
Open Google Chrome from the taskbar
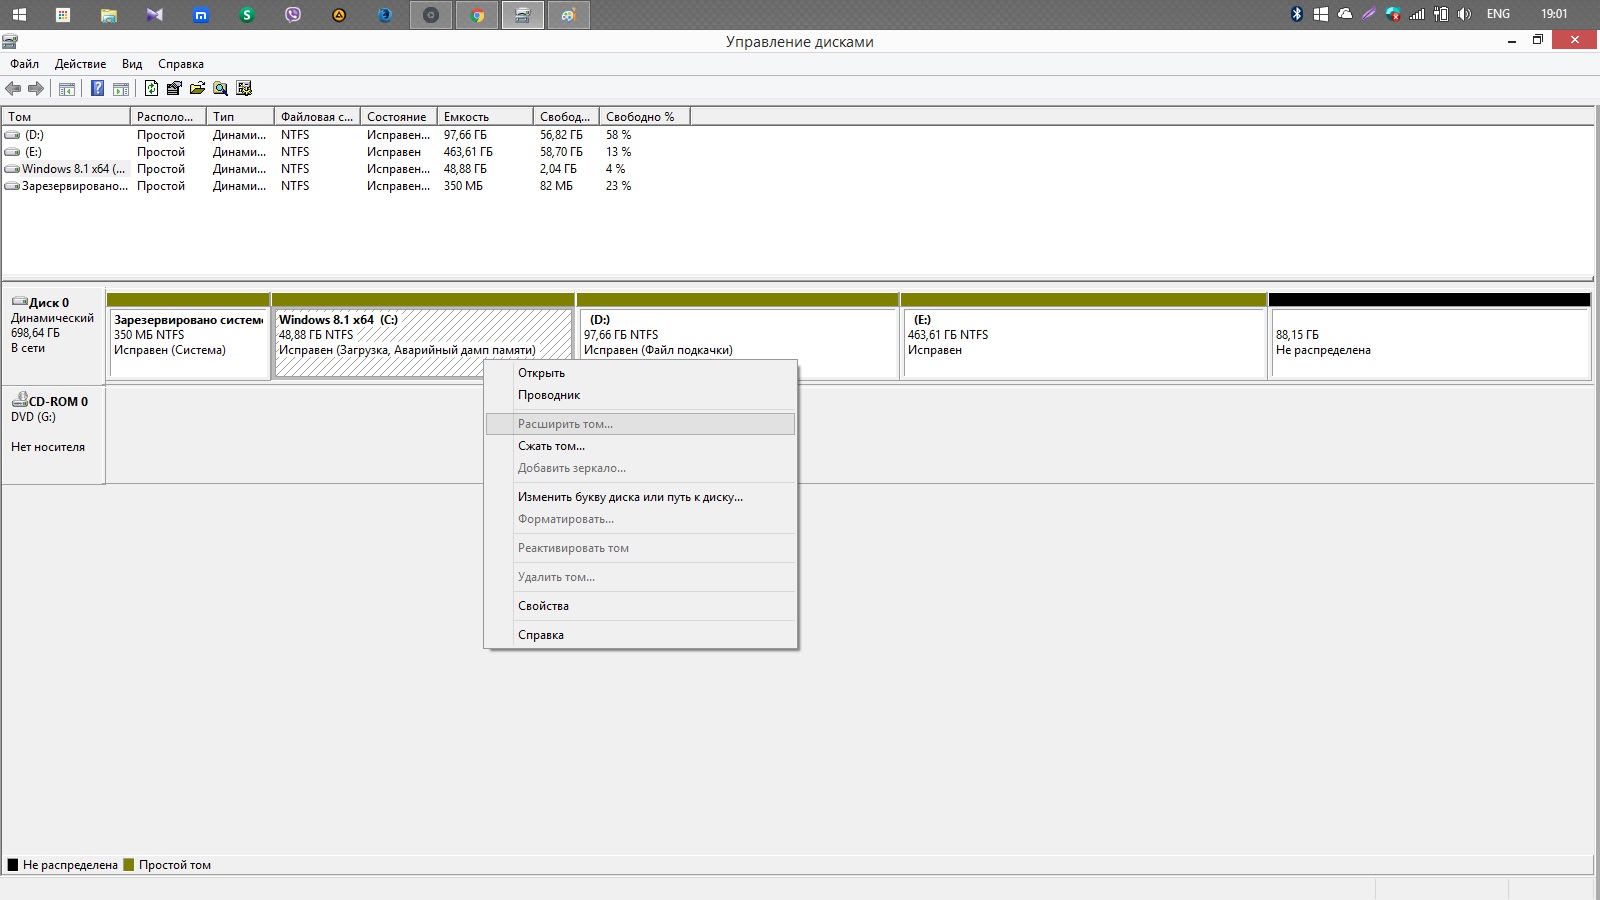coord(477,15)
